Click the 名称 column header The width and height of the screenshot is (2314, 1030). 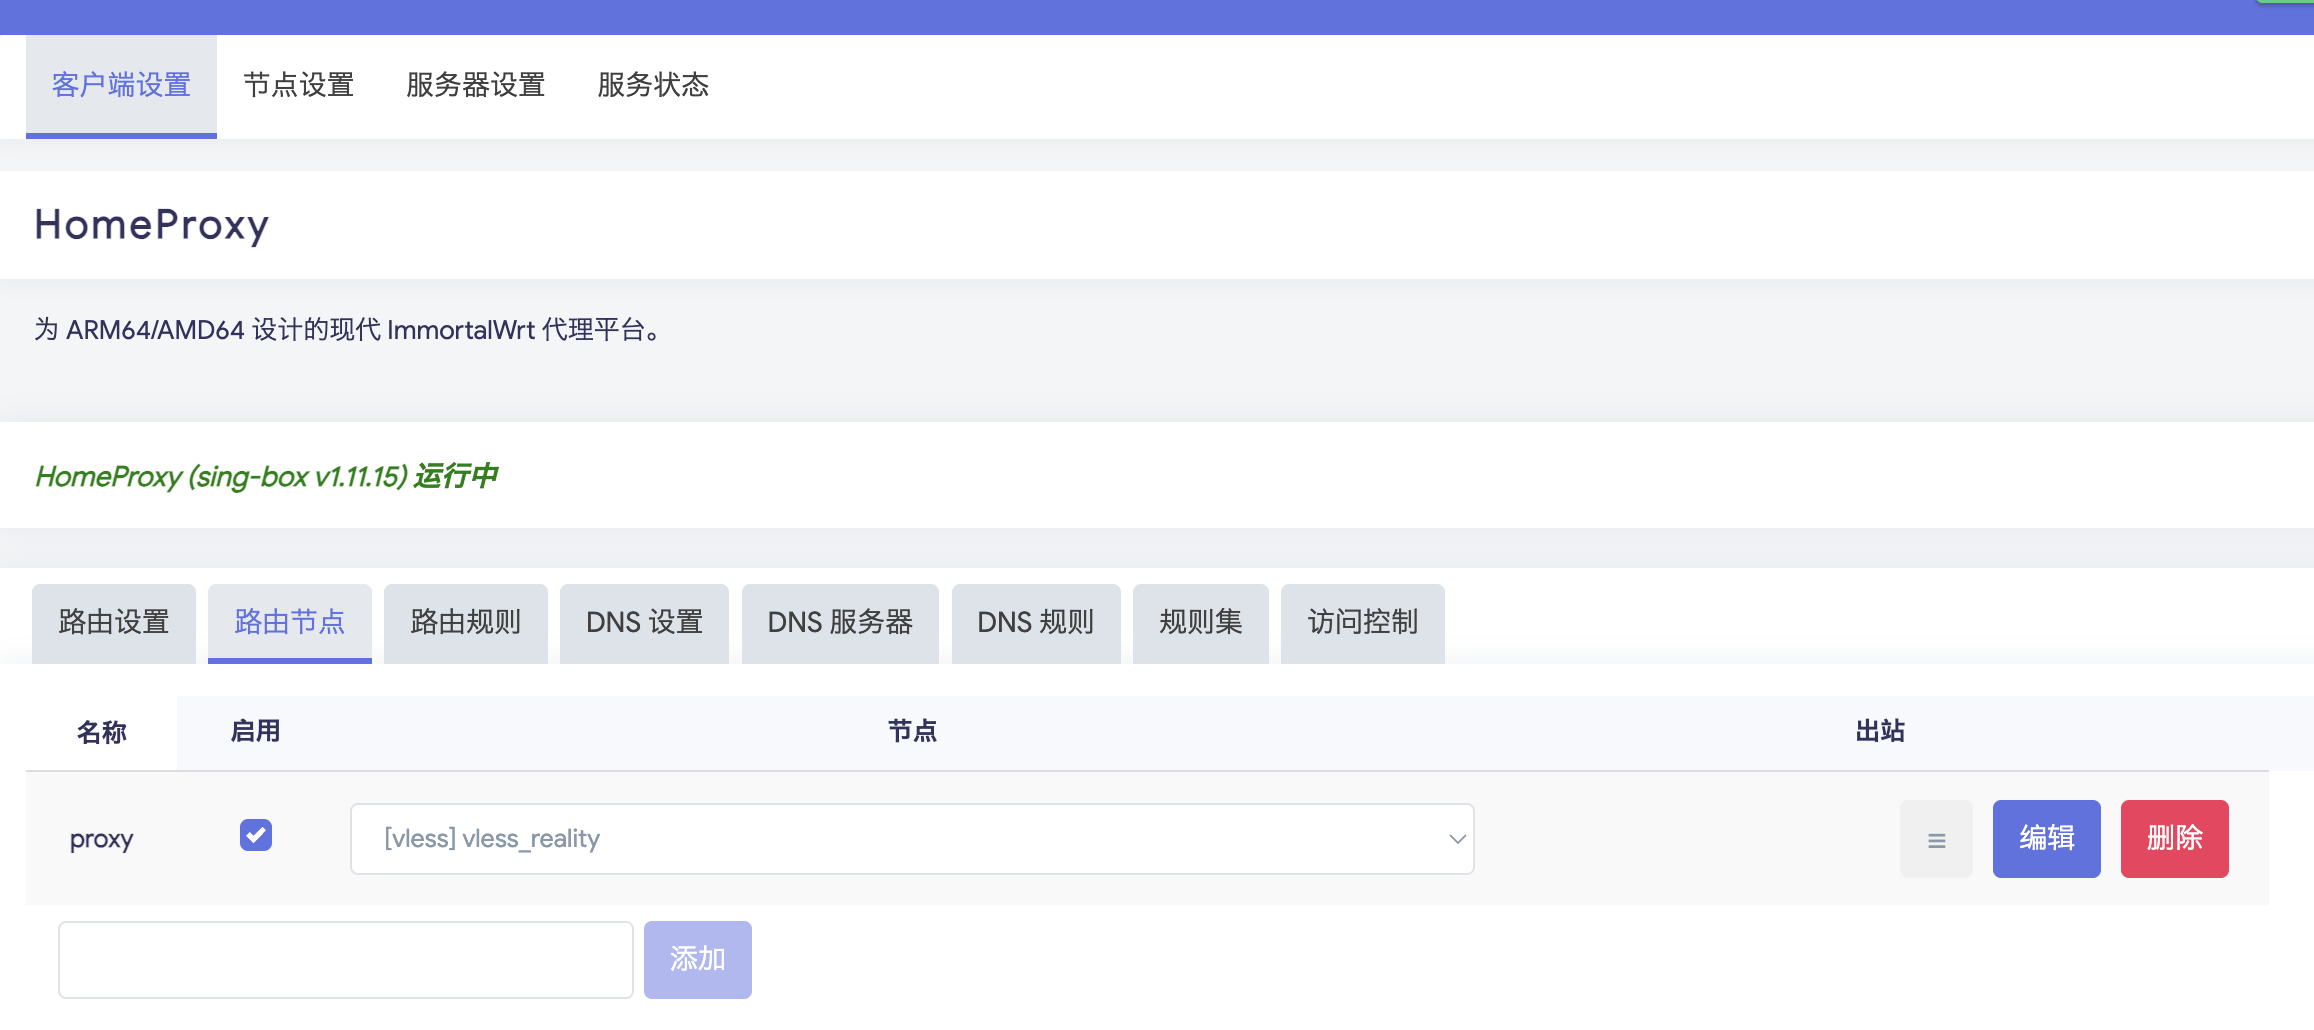click(101, 733)
